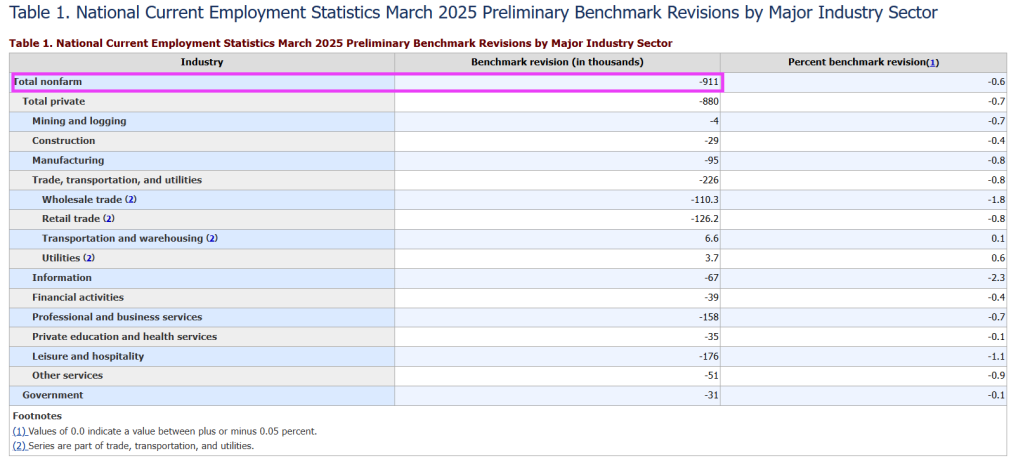Click the -29 Construction value
Viewport: 1023px width, 458px height.
pos(711,141)
